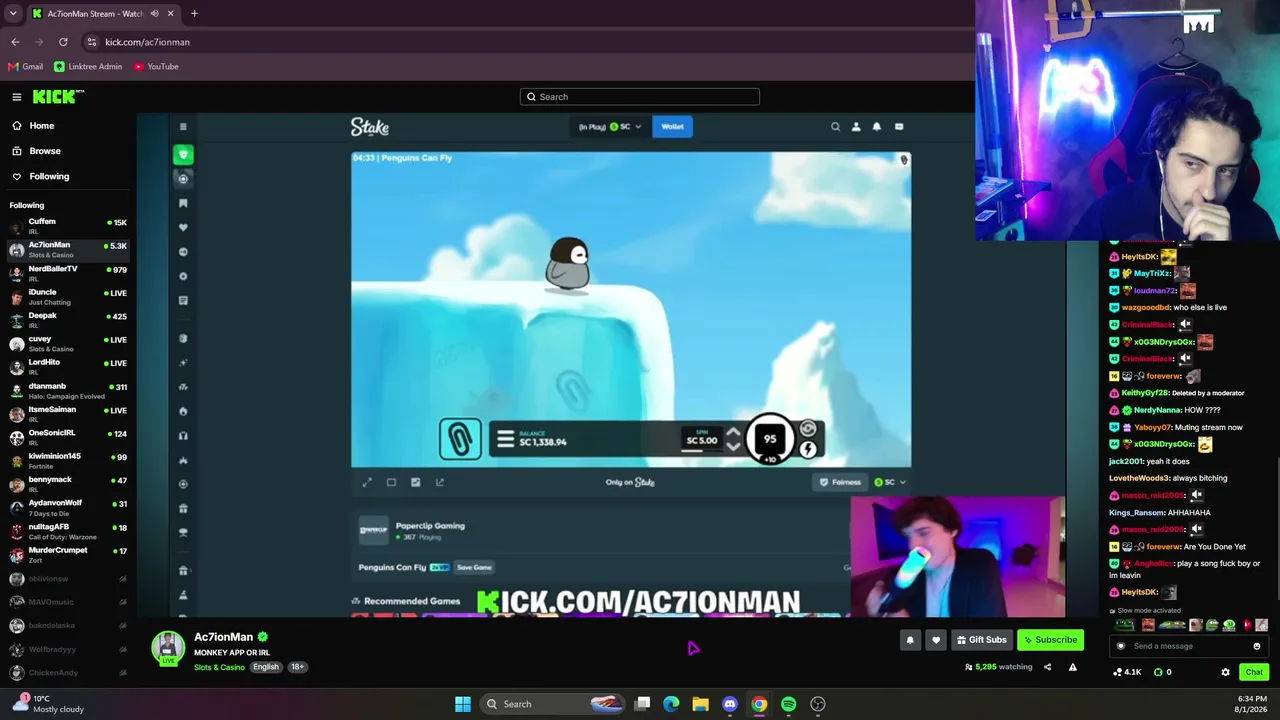Click the theatre mode rectangle icon

coord(391,482)
